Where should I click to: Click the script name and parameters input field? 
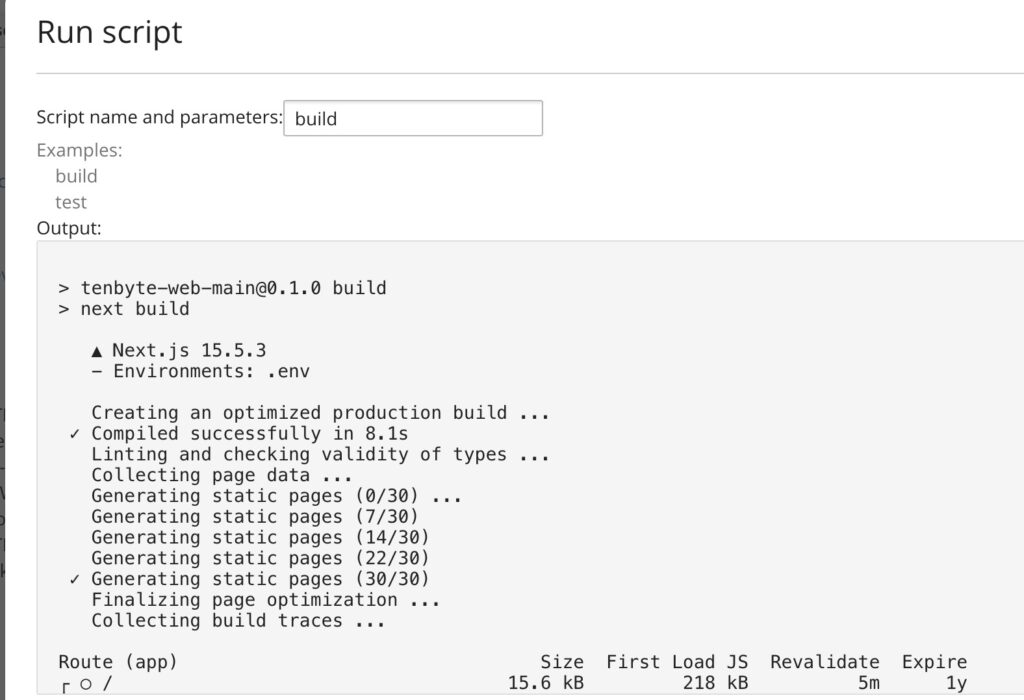(413, 118)
